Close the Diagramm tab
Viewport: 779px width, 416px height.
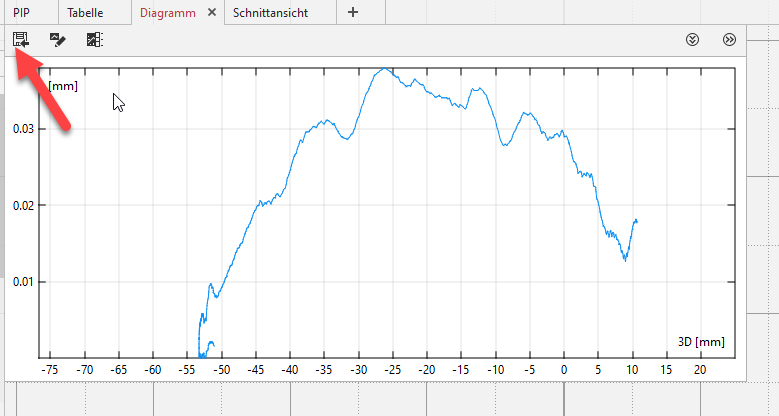211,13
